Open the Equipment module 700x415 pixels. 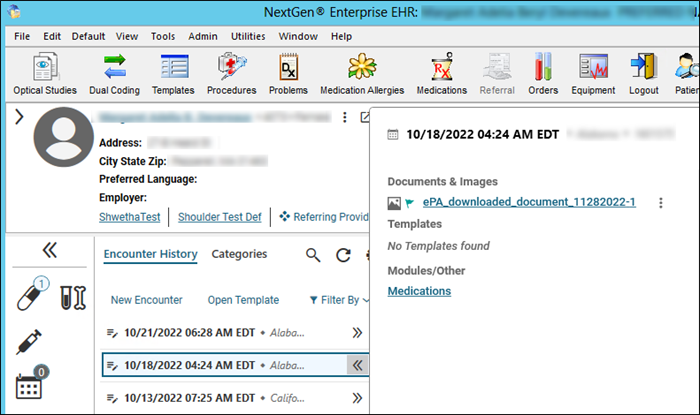tap(593, 74)
